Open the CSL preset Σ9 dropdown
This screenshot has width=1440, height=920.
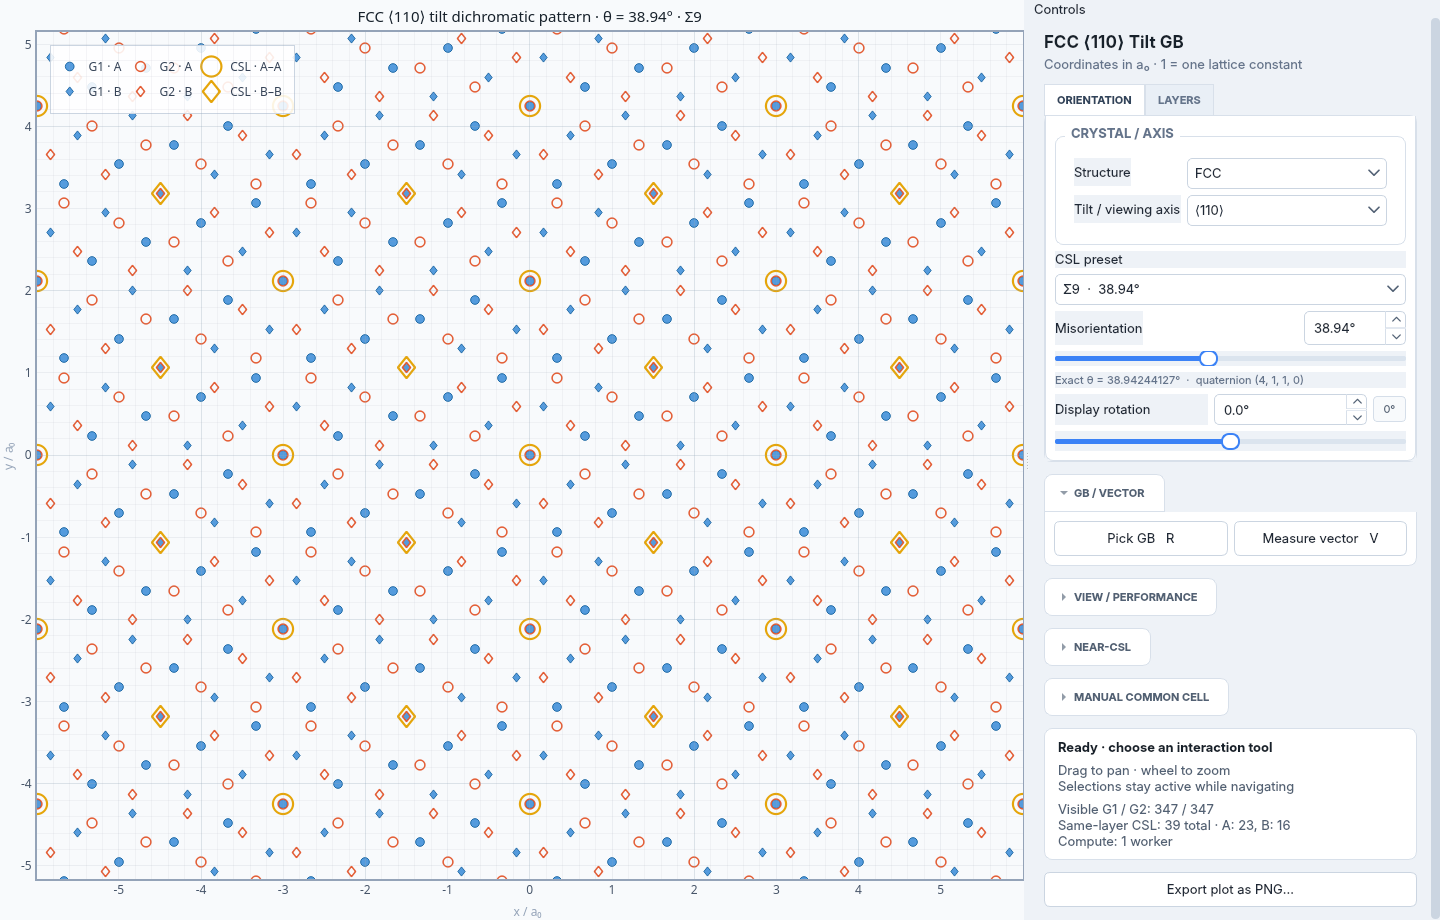[x=1230, y=289]
